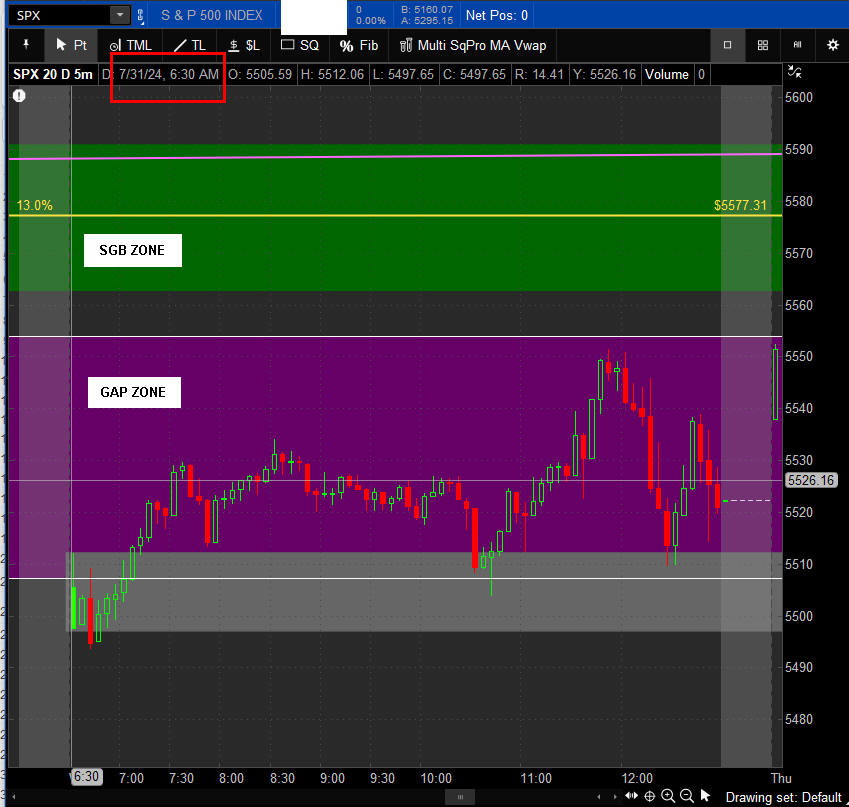
Task: Zoom out with the magnifier minus icon
Action: (687, 796)
